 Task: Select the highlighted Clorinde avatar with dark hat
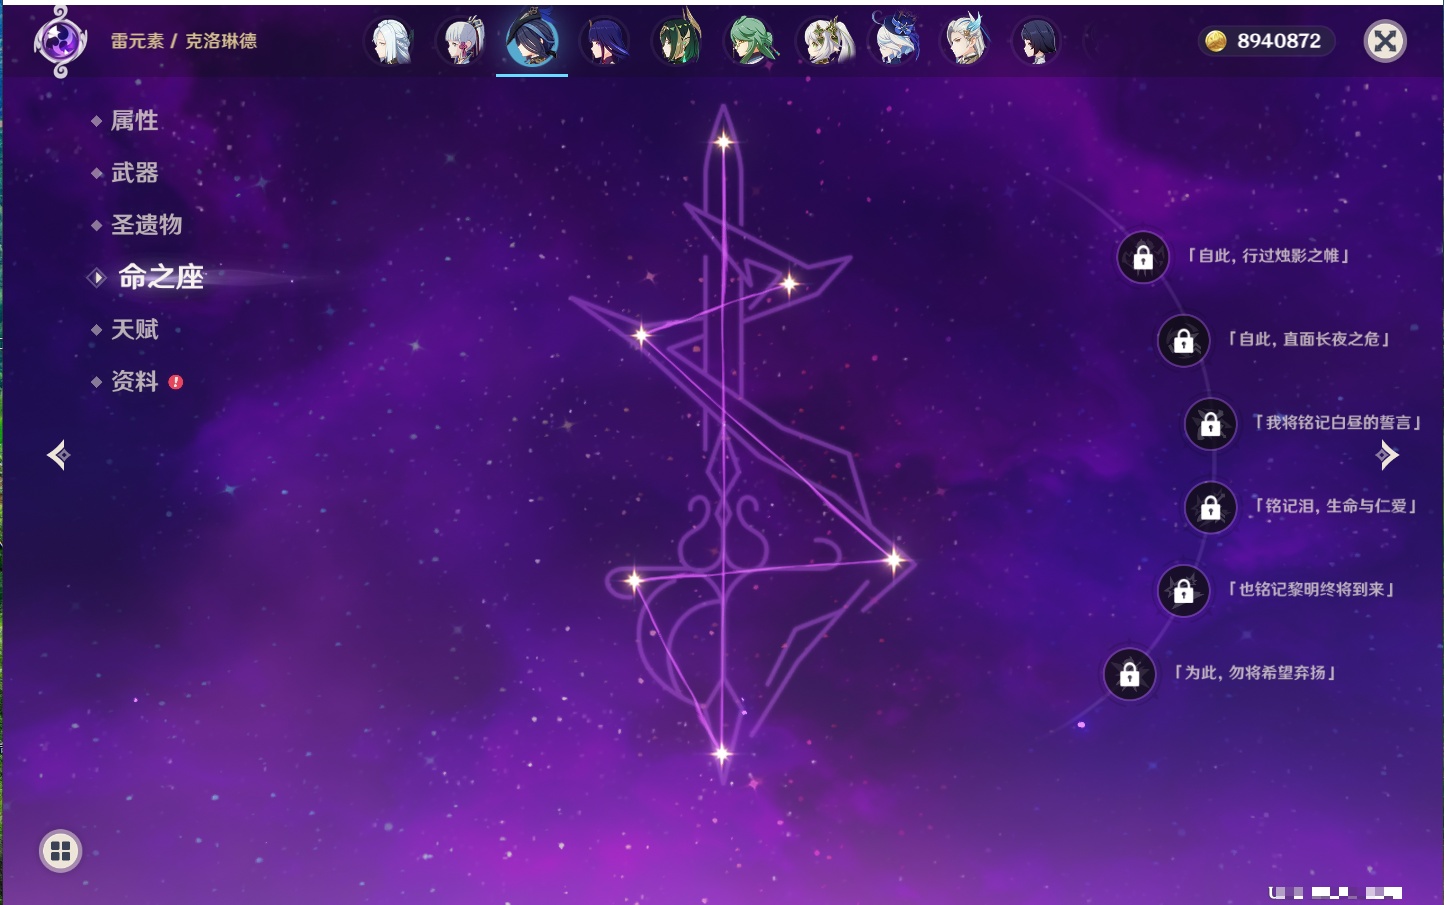(x=532, y=40)
